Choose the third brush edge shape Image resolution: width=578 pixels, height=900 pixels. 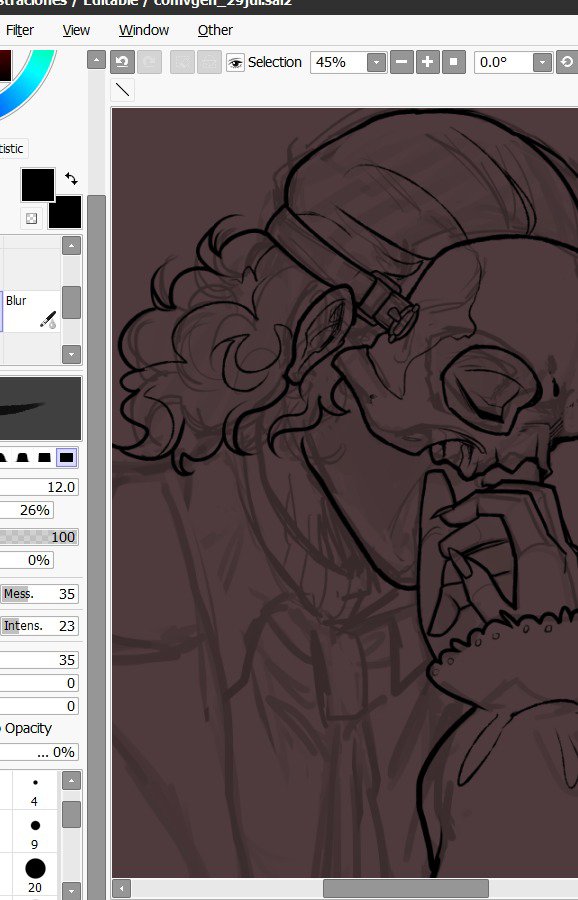[x=44, y=457]
